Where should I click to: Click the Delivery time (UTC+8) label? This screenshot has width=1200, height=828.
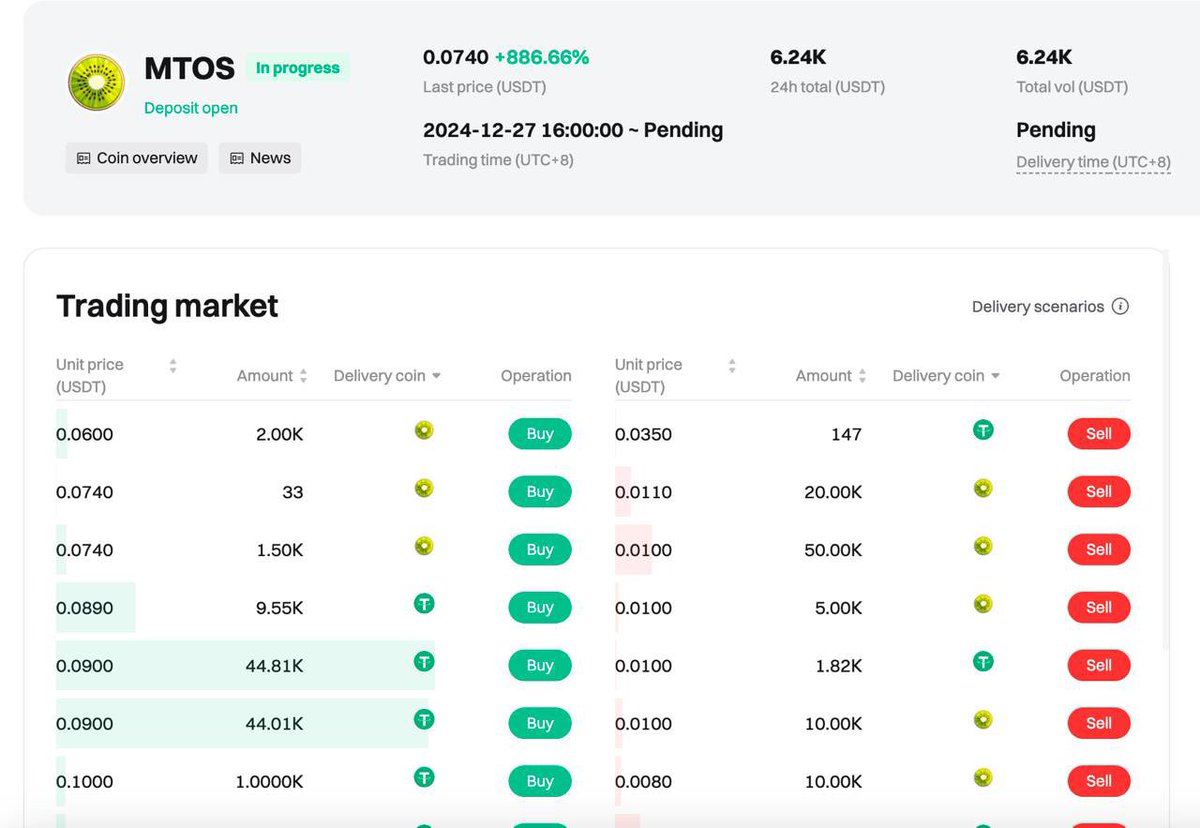[x=1093, y=162]
